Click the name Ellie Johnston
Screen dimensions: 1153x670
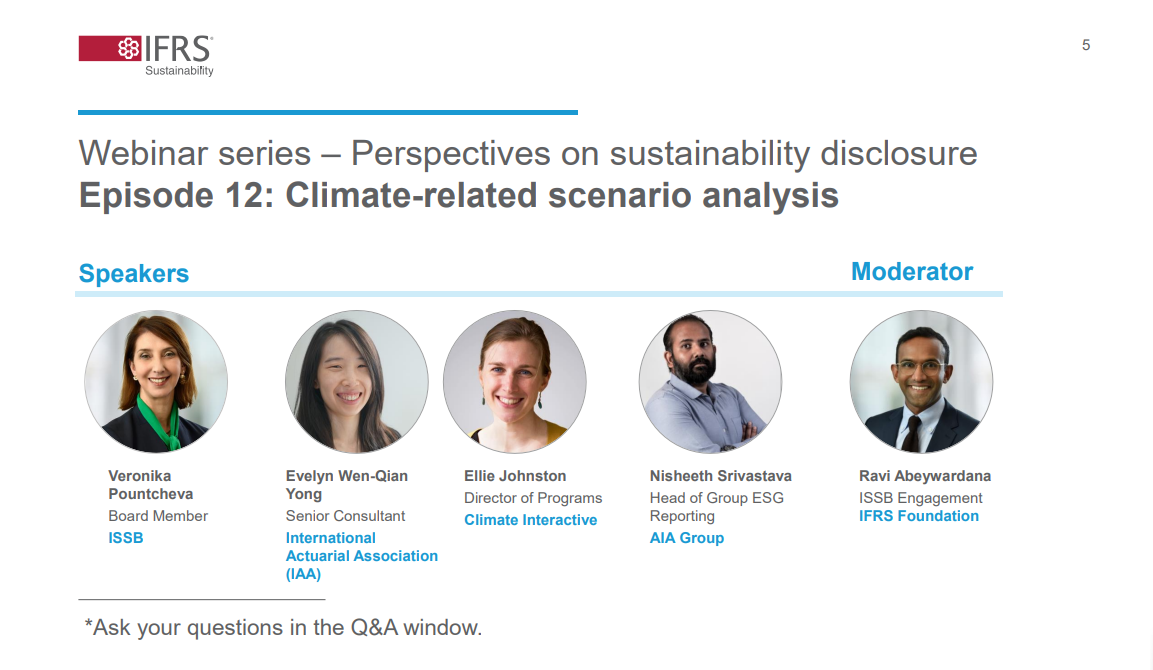point(515,476)
